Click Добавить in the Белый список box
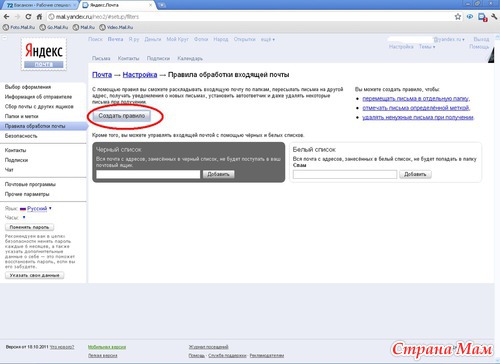Screen dimensions: 500x364 coord(415,174)
